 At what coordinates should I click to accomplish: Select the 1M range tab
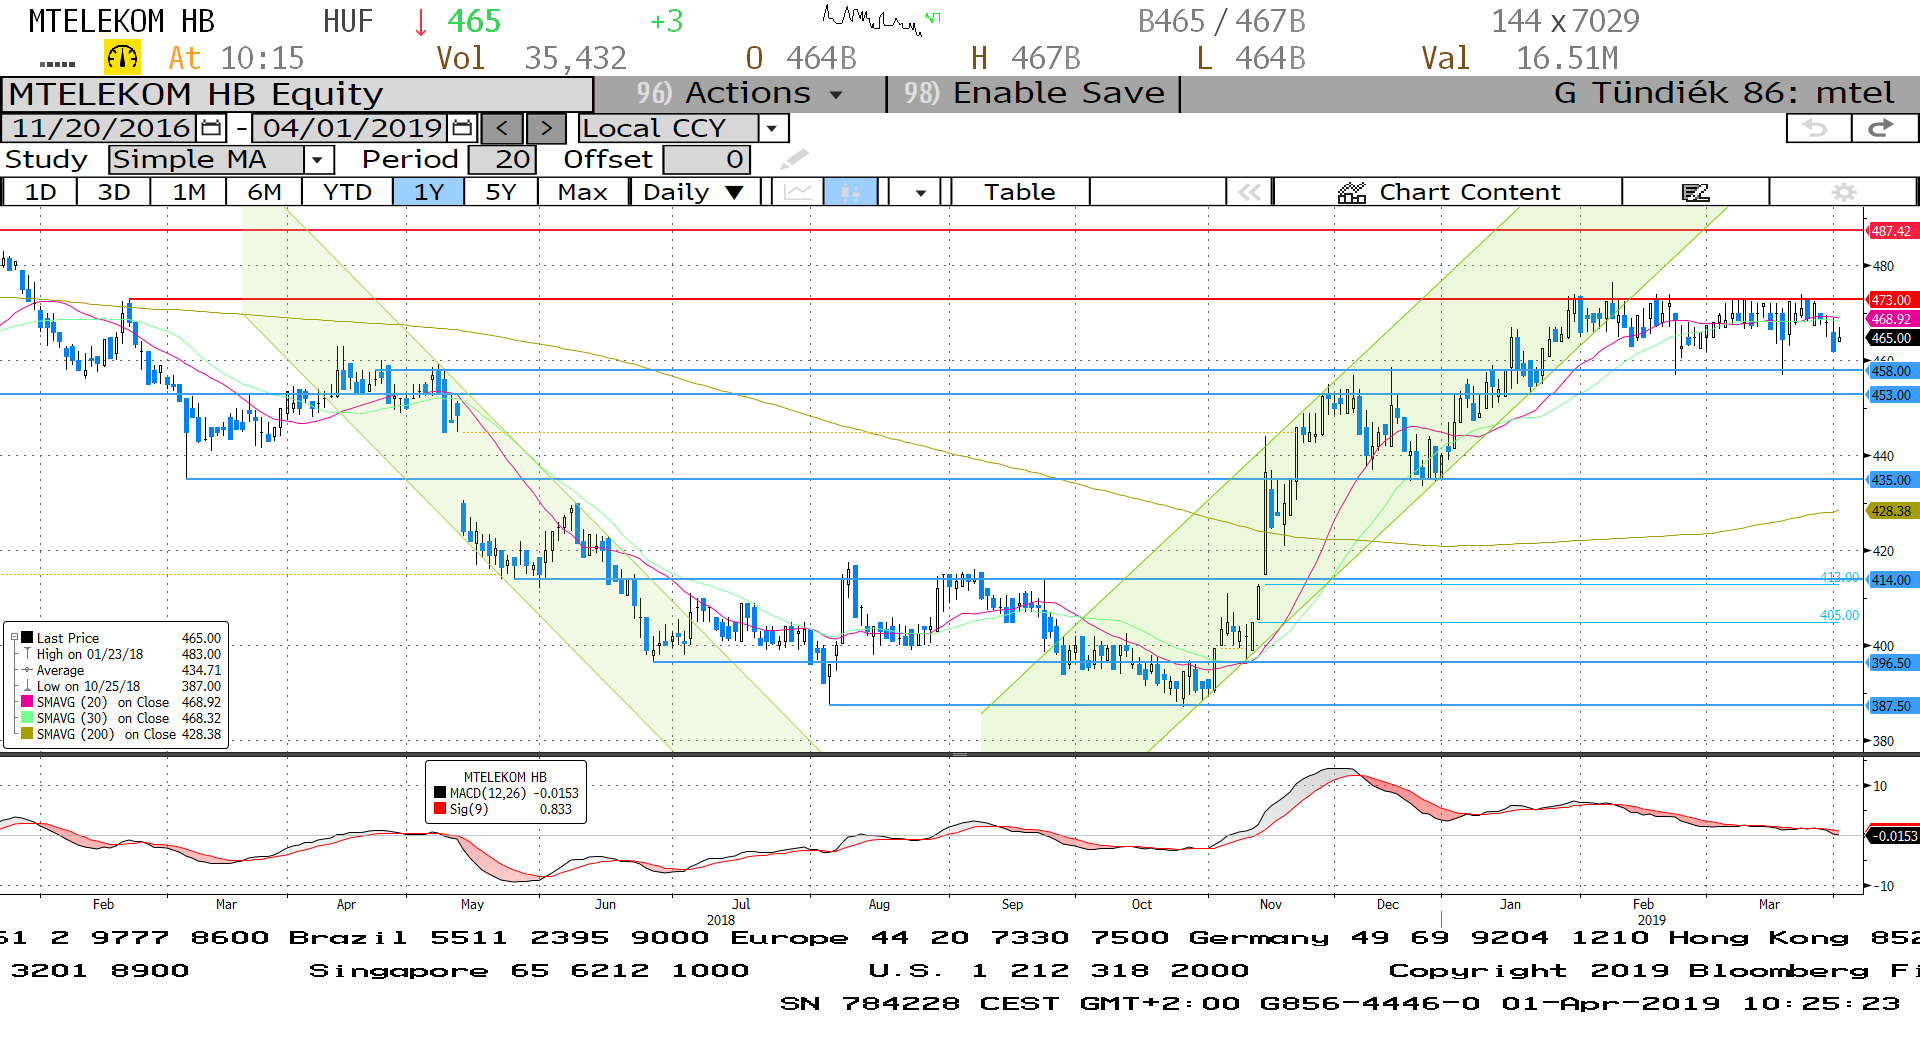tap(189, 192)
